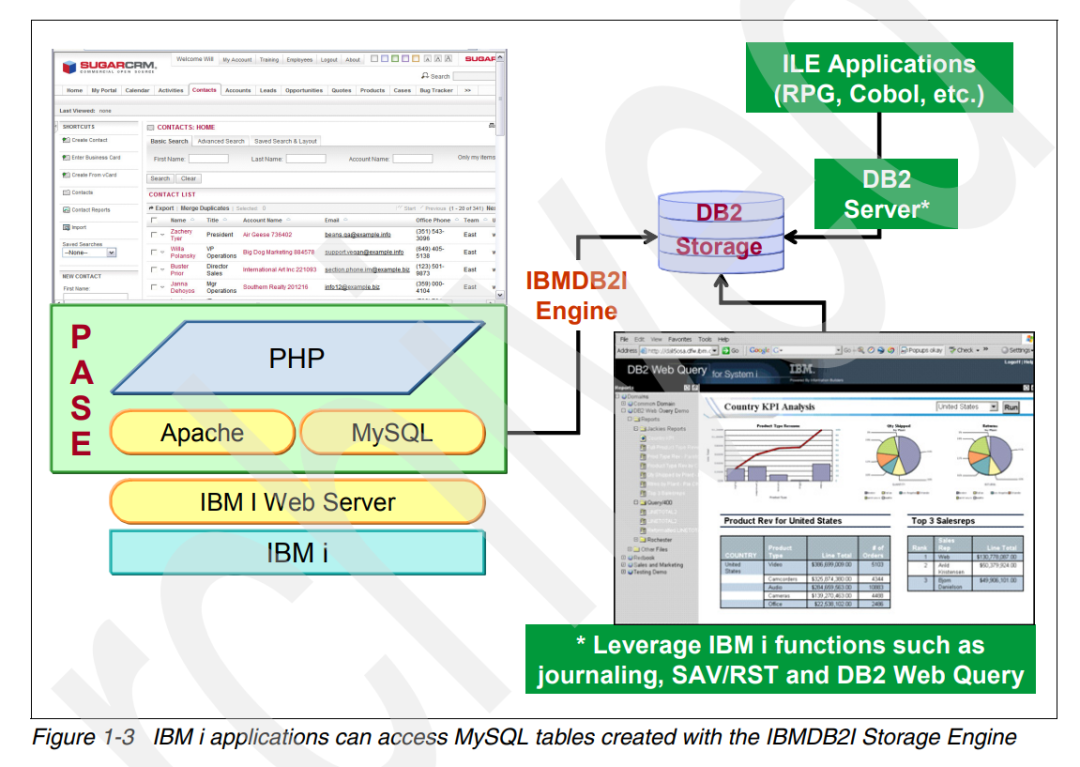
Task: Click the Run button in Country KPI Analysis
Action: [1010, 407]
